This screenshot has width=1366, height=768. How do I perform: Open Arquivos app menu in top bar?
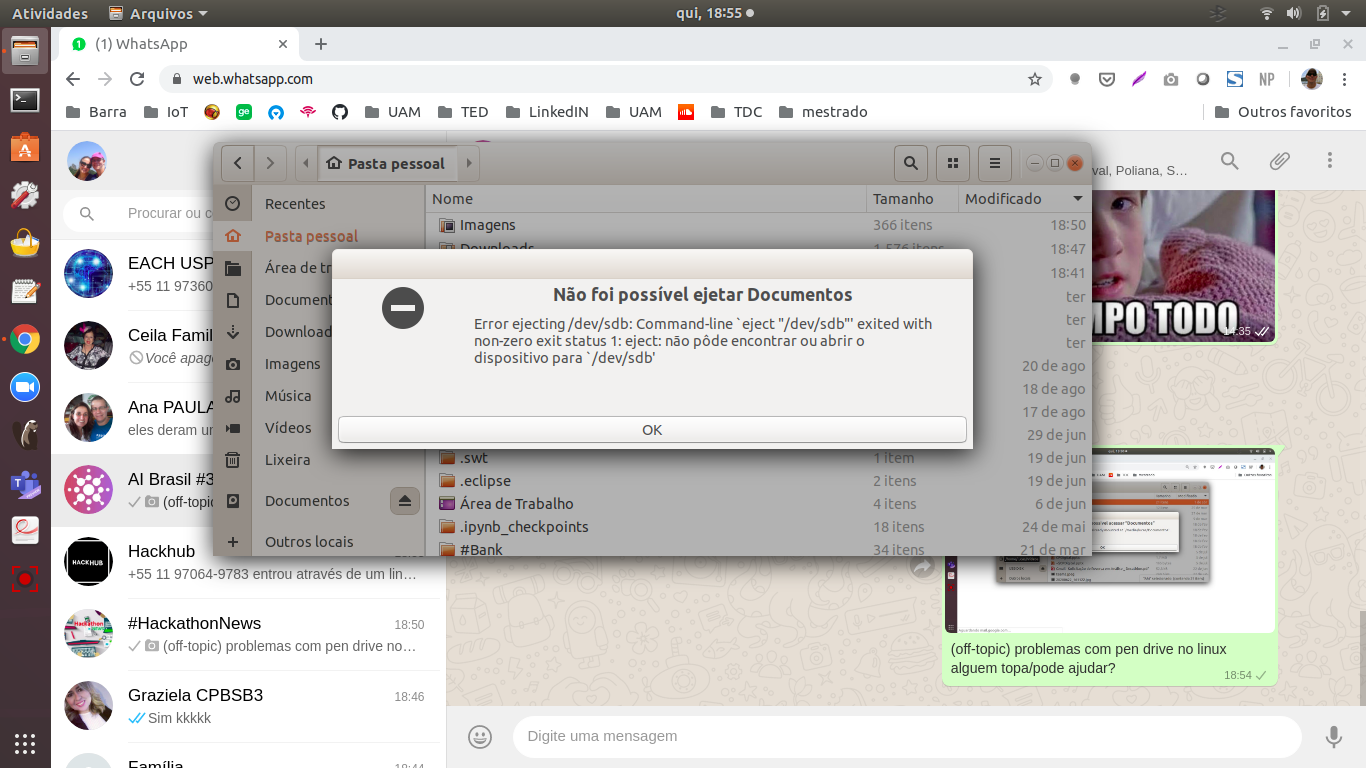[x=158, y=13]
